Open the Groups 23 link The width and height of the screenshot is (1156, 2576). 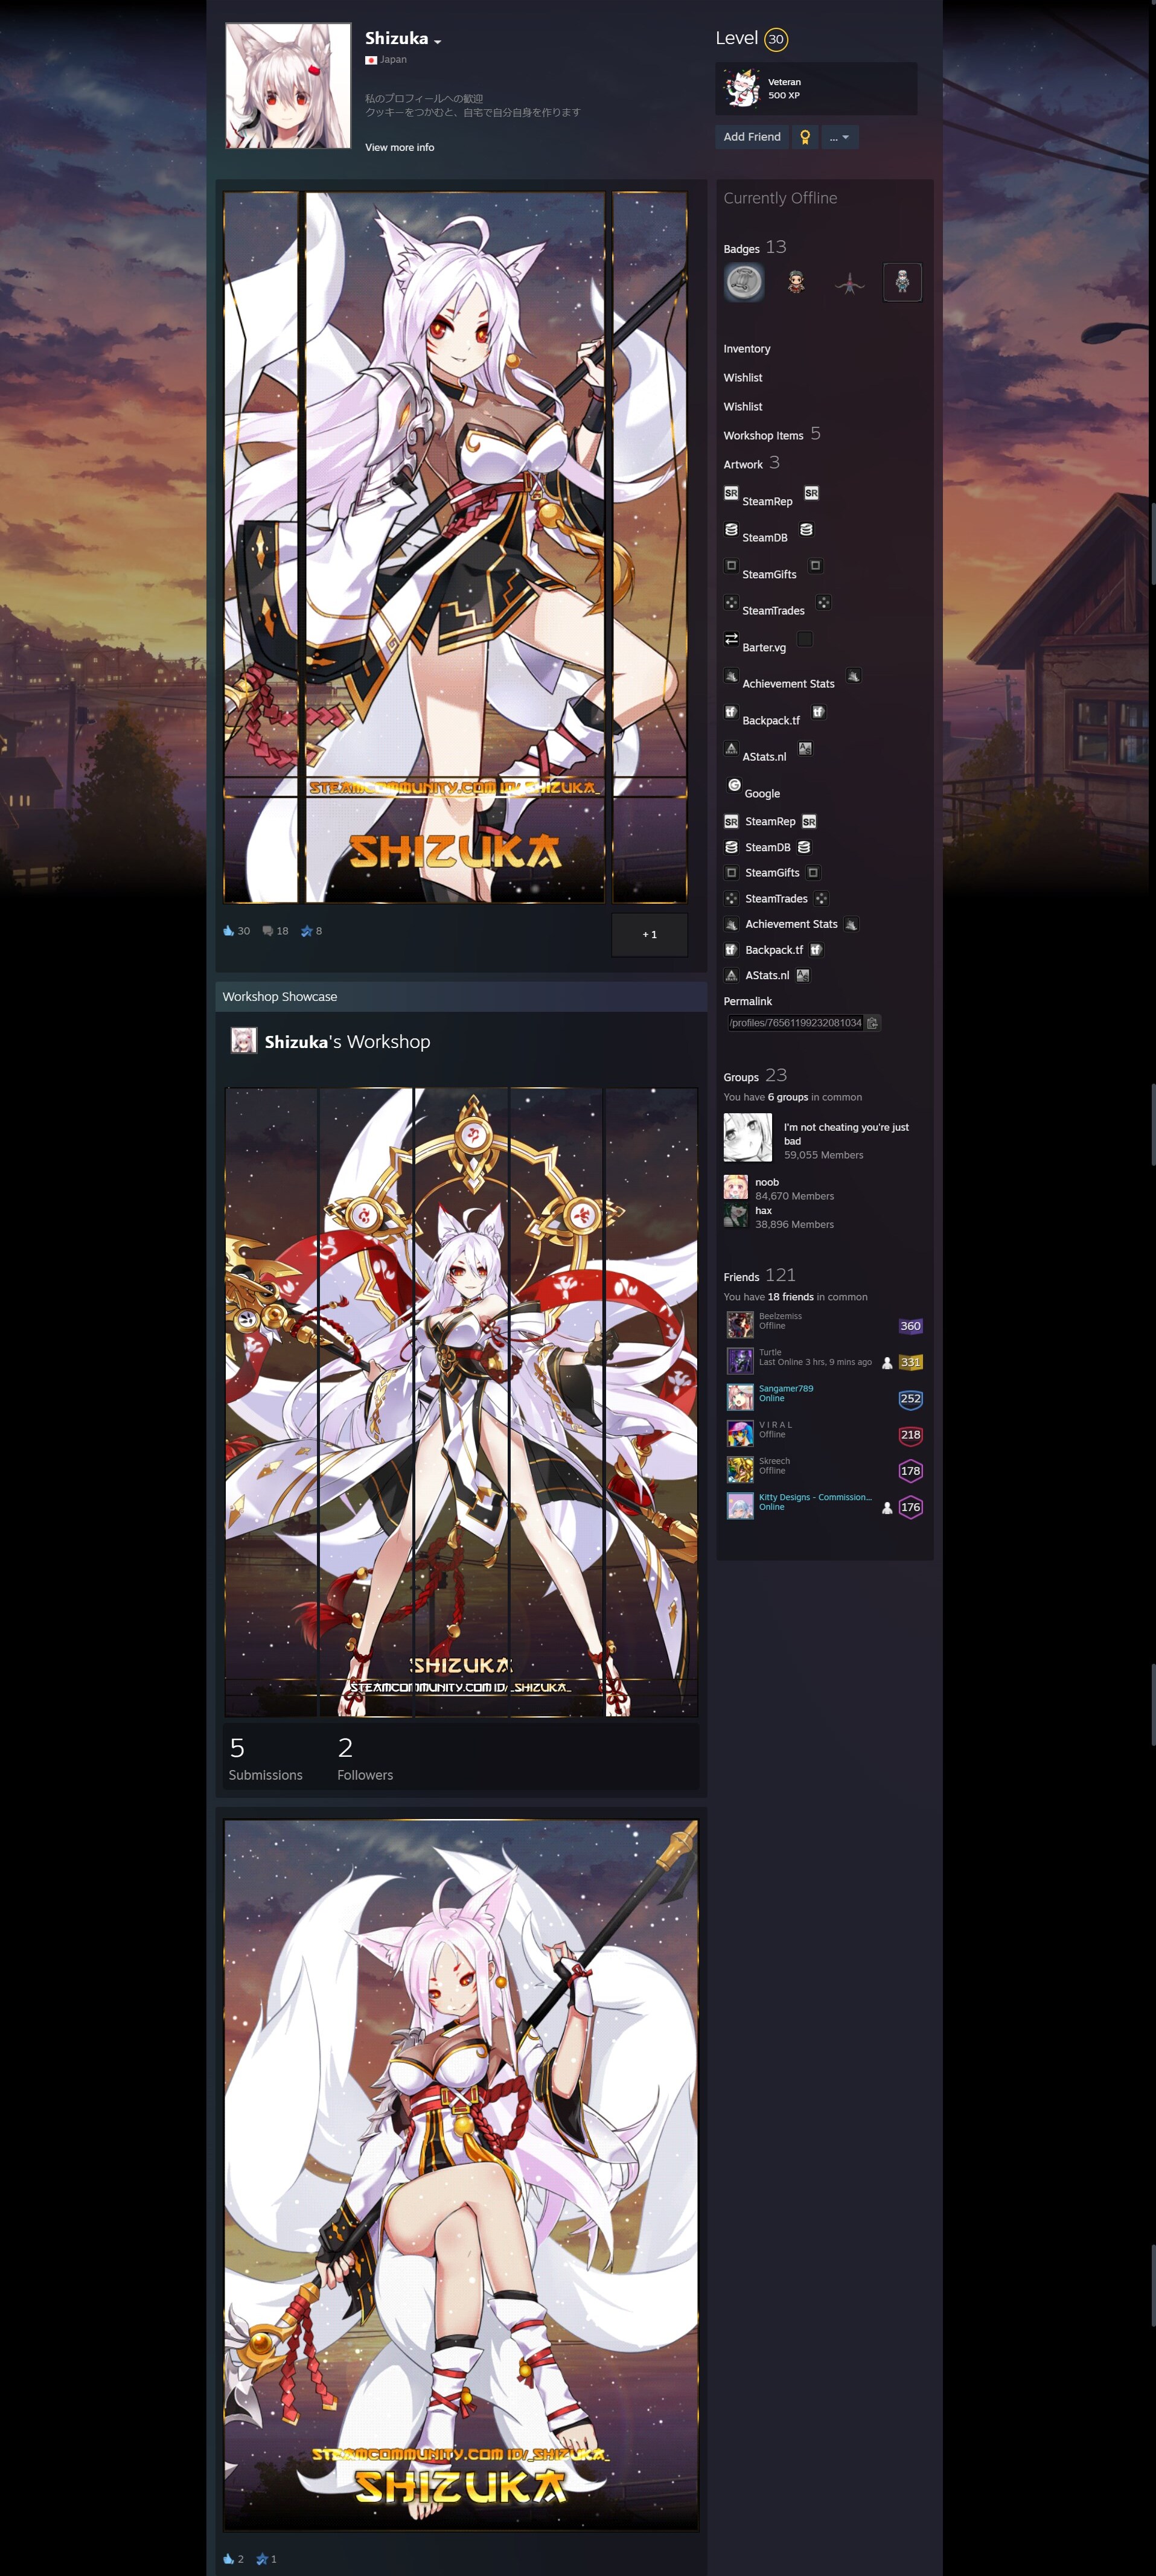pyautogui.click(x=755, y=1076)
